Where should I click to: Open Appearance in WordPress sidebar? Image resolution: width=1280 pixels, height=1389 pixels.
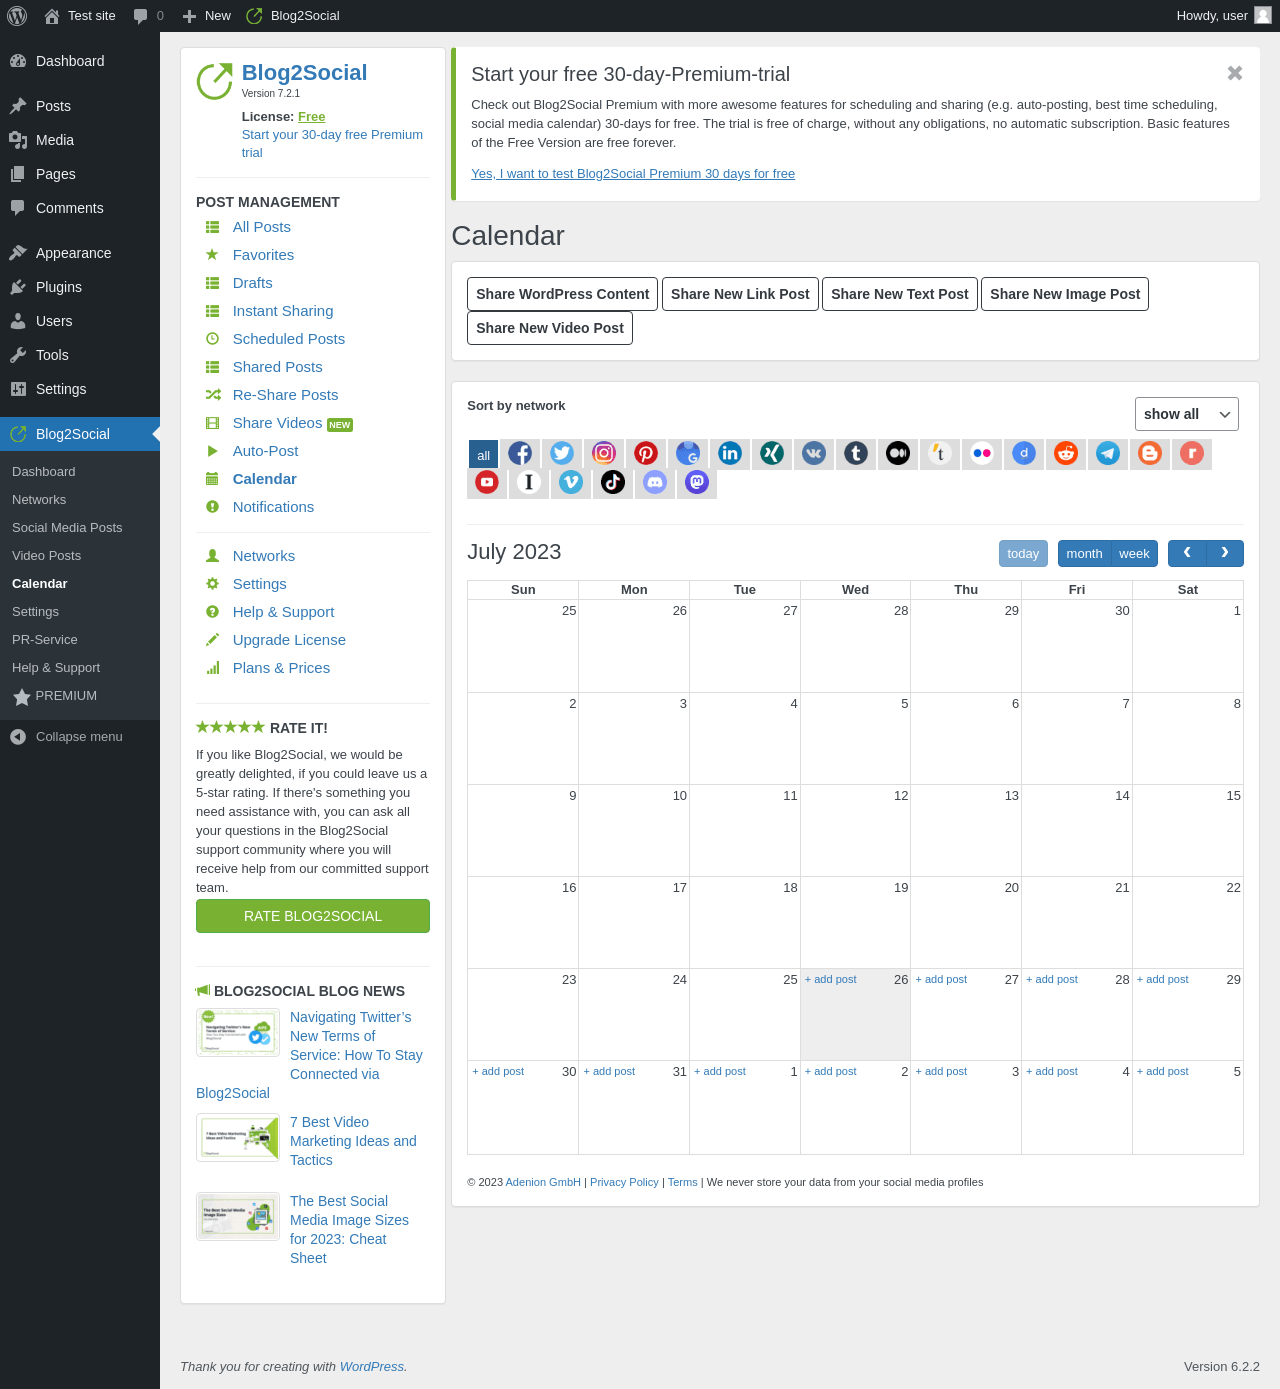(x=80, y=253)
